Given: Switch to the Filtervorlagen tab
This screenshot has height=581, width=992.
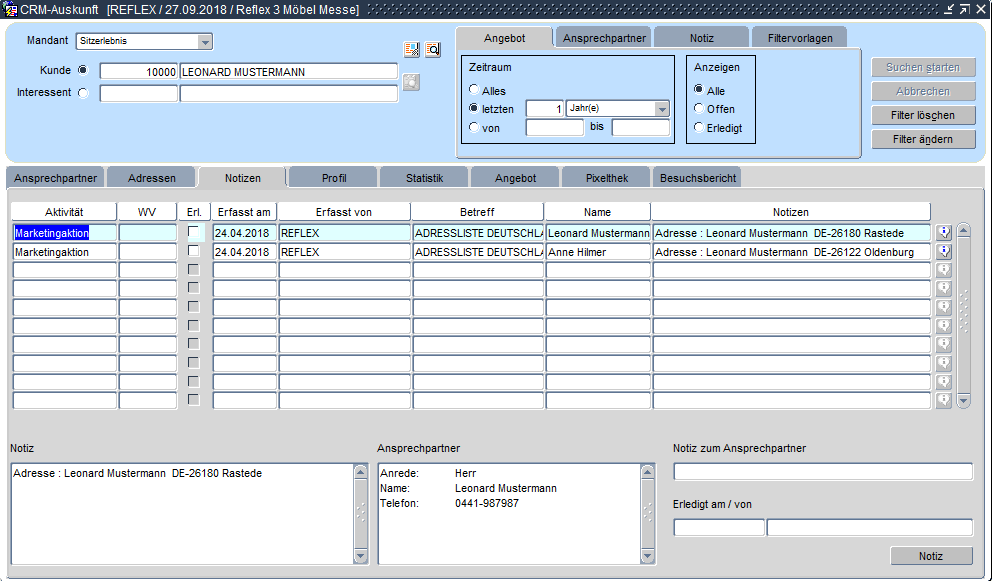Looking at the screenshot, I should (798, 38).
